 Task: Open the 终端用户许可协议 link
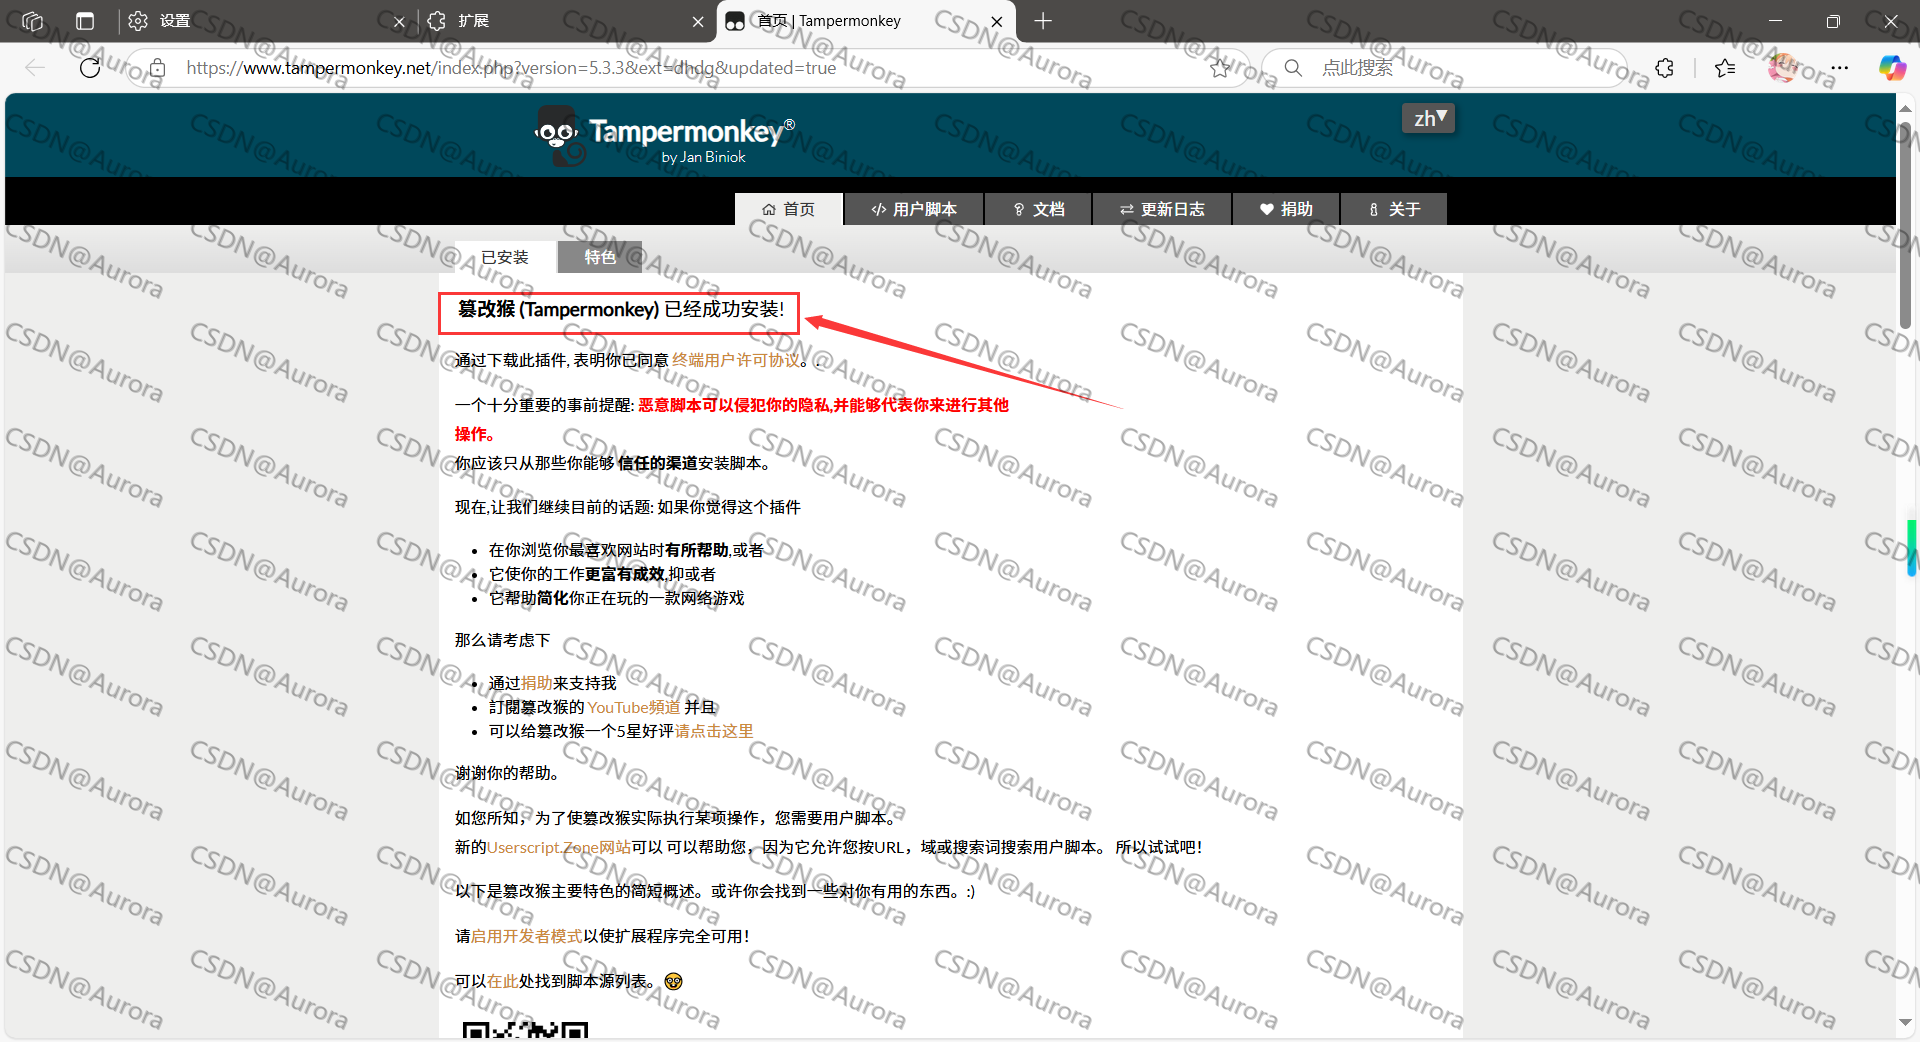[x=736, y=360]
